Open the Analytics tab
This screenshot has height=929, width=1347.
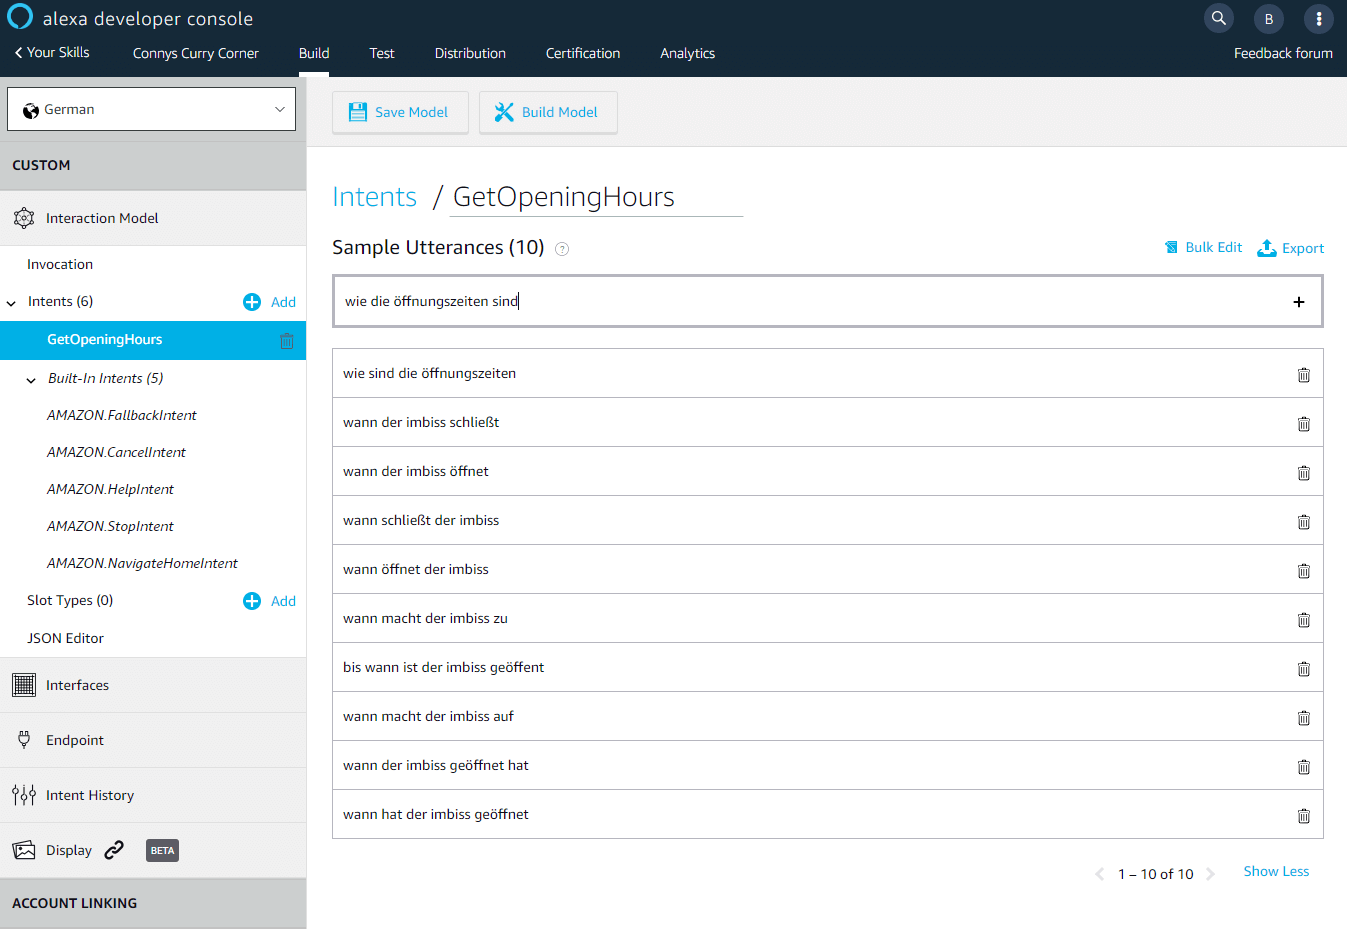[687, 53]
